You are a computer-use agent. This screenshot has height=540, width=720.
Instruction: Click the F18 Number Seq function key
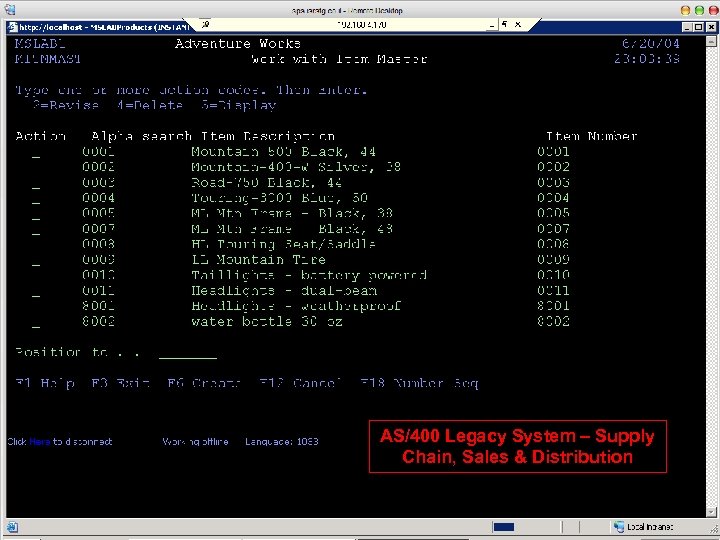click(420, 383)
